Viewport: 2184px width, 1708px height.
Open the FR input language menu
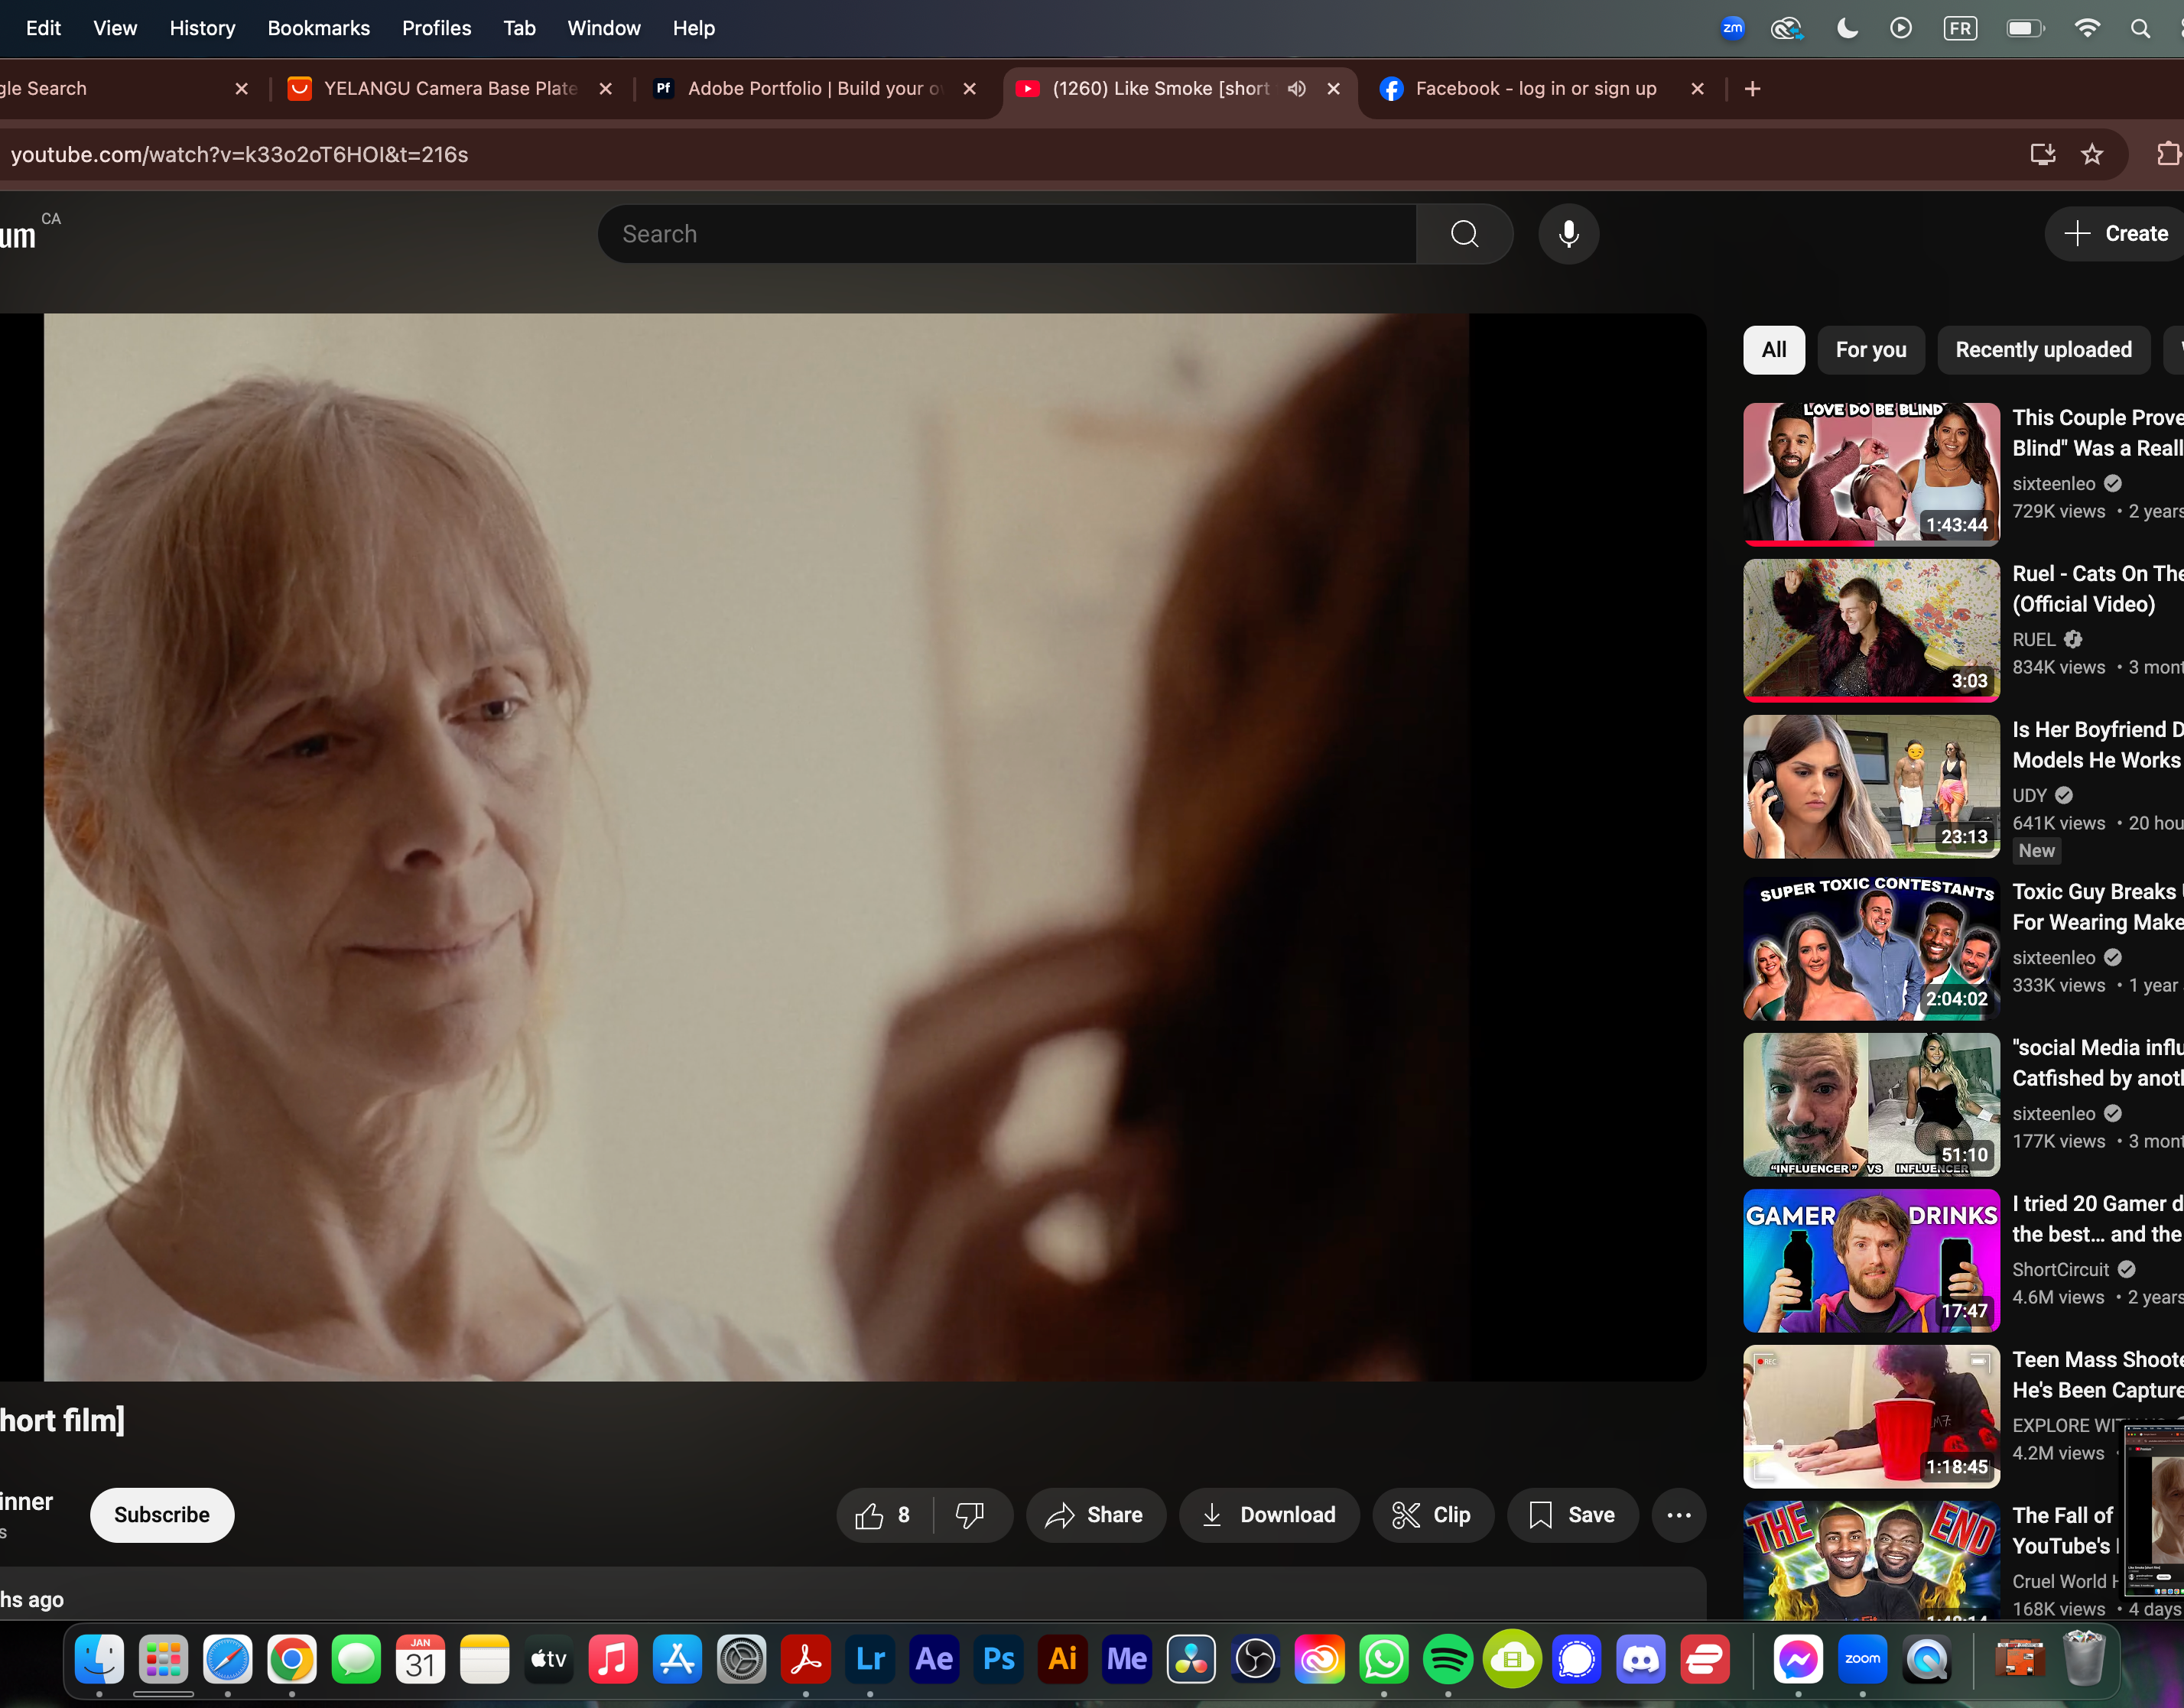(x=1960, y=28)
